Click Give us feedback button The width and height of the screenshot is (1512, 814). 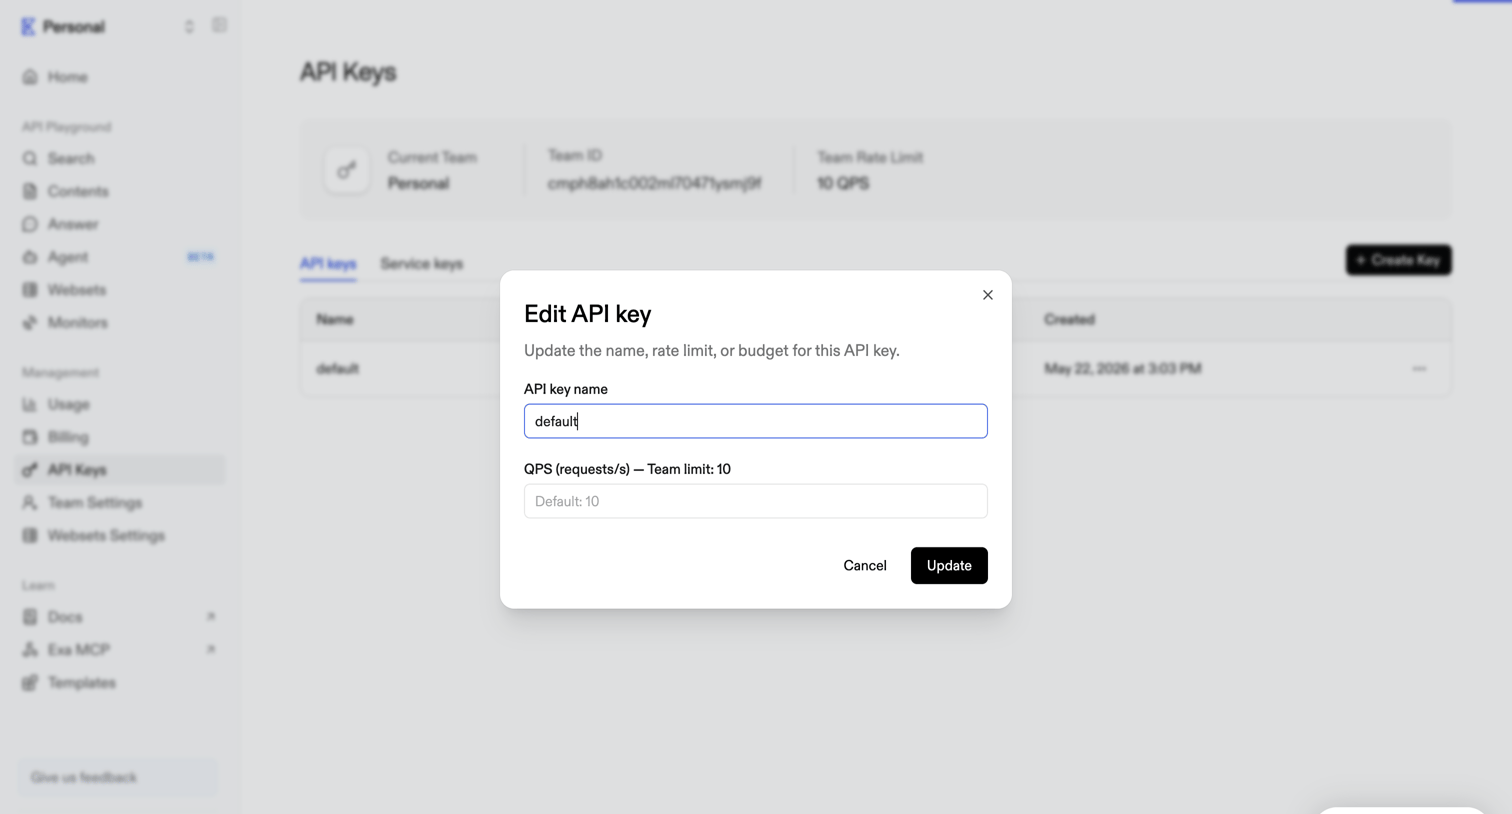(x=118, y=777)
